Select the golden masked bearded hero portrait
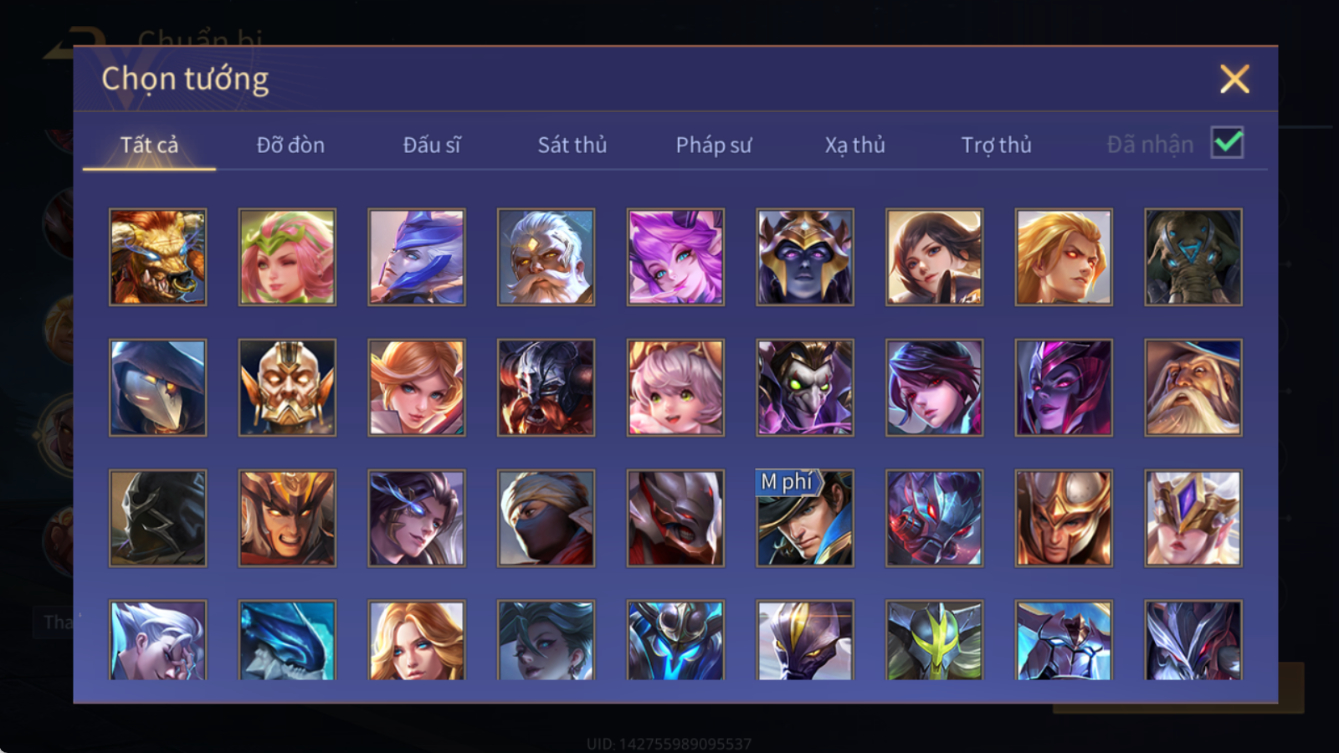 click(287, 387)
